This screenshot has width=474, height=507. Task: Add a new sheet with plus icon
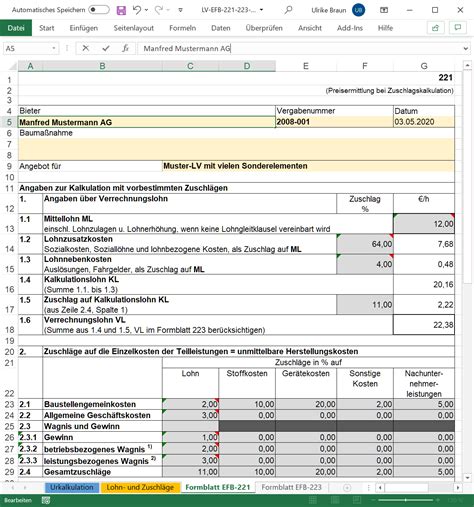coord(347,488)
